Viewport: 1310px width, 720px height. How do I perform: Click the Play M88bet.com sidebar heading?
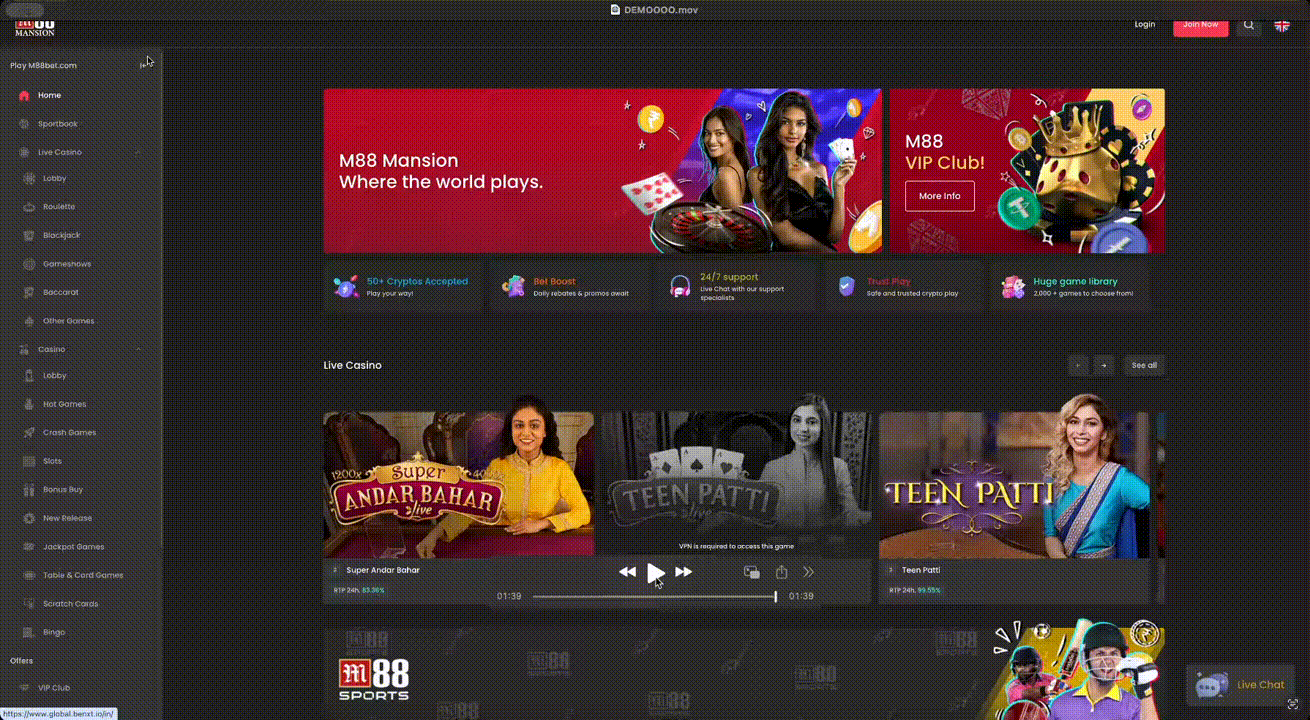43,66
